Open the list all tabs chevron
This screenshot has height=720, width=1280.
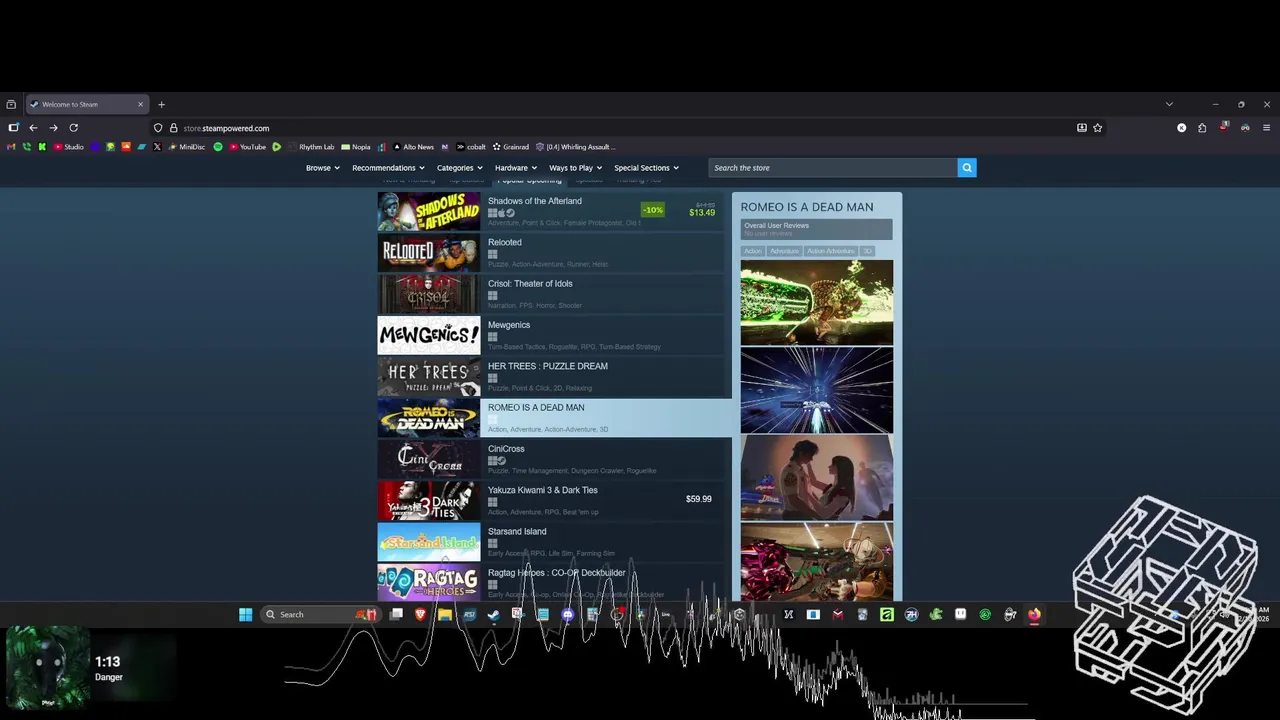1169,104
